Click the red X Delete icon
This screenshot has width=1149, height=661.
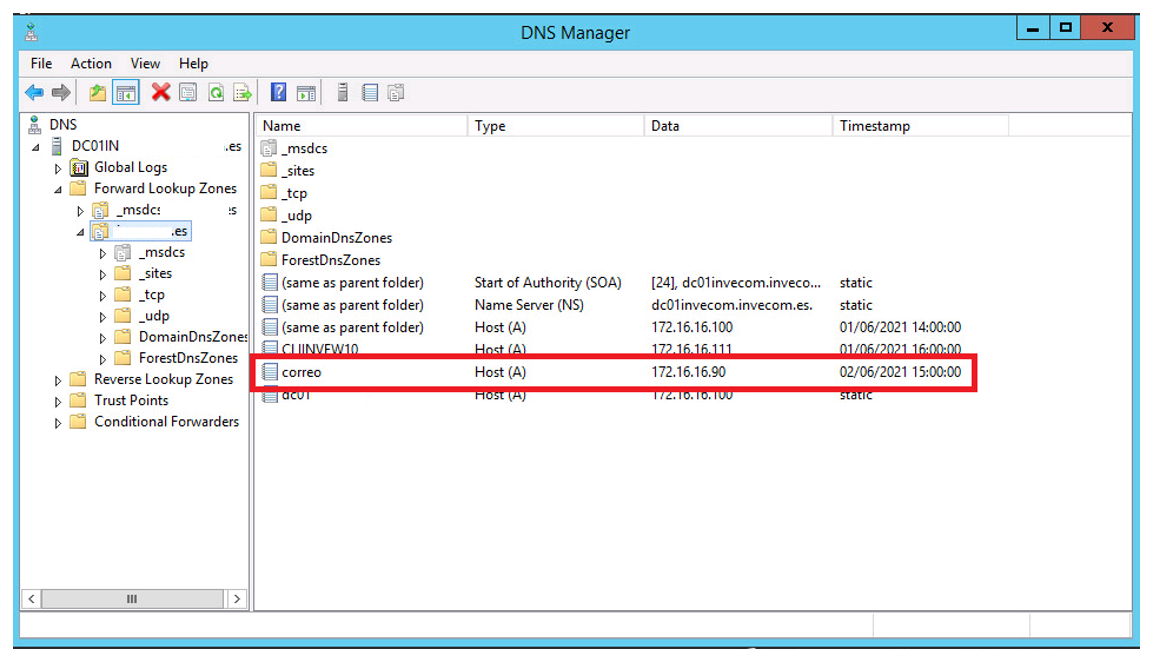[x=160, y=92]
